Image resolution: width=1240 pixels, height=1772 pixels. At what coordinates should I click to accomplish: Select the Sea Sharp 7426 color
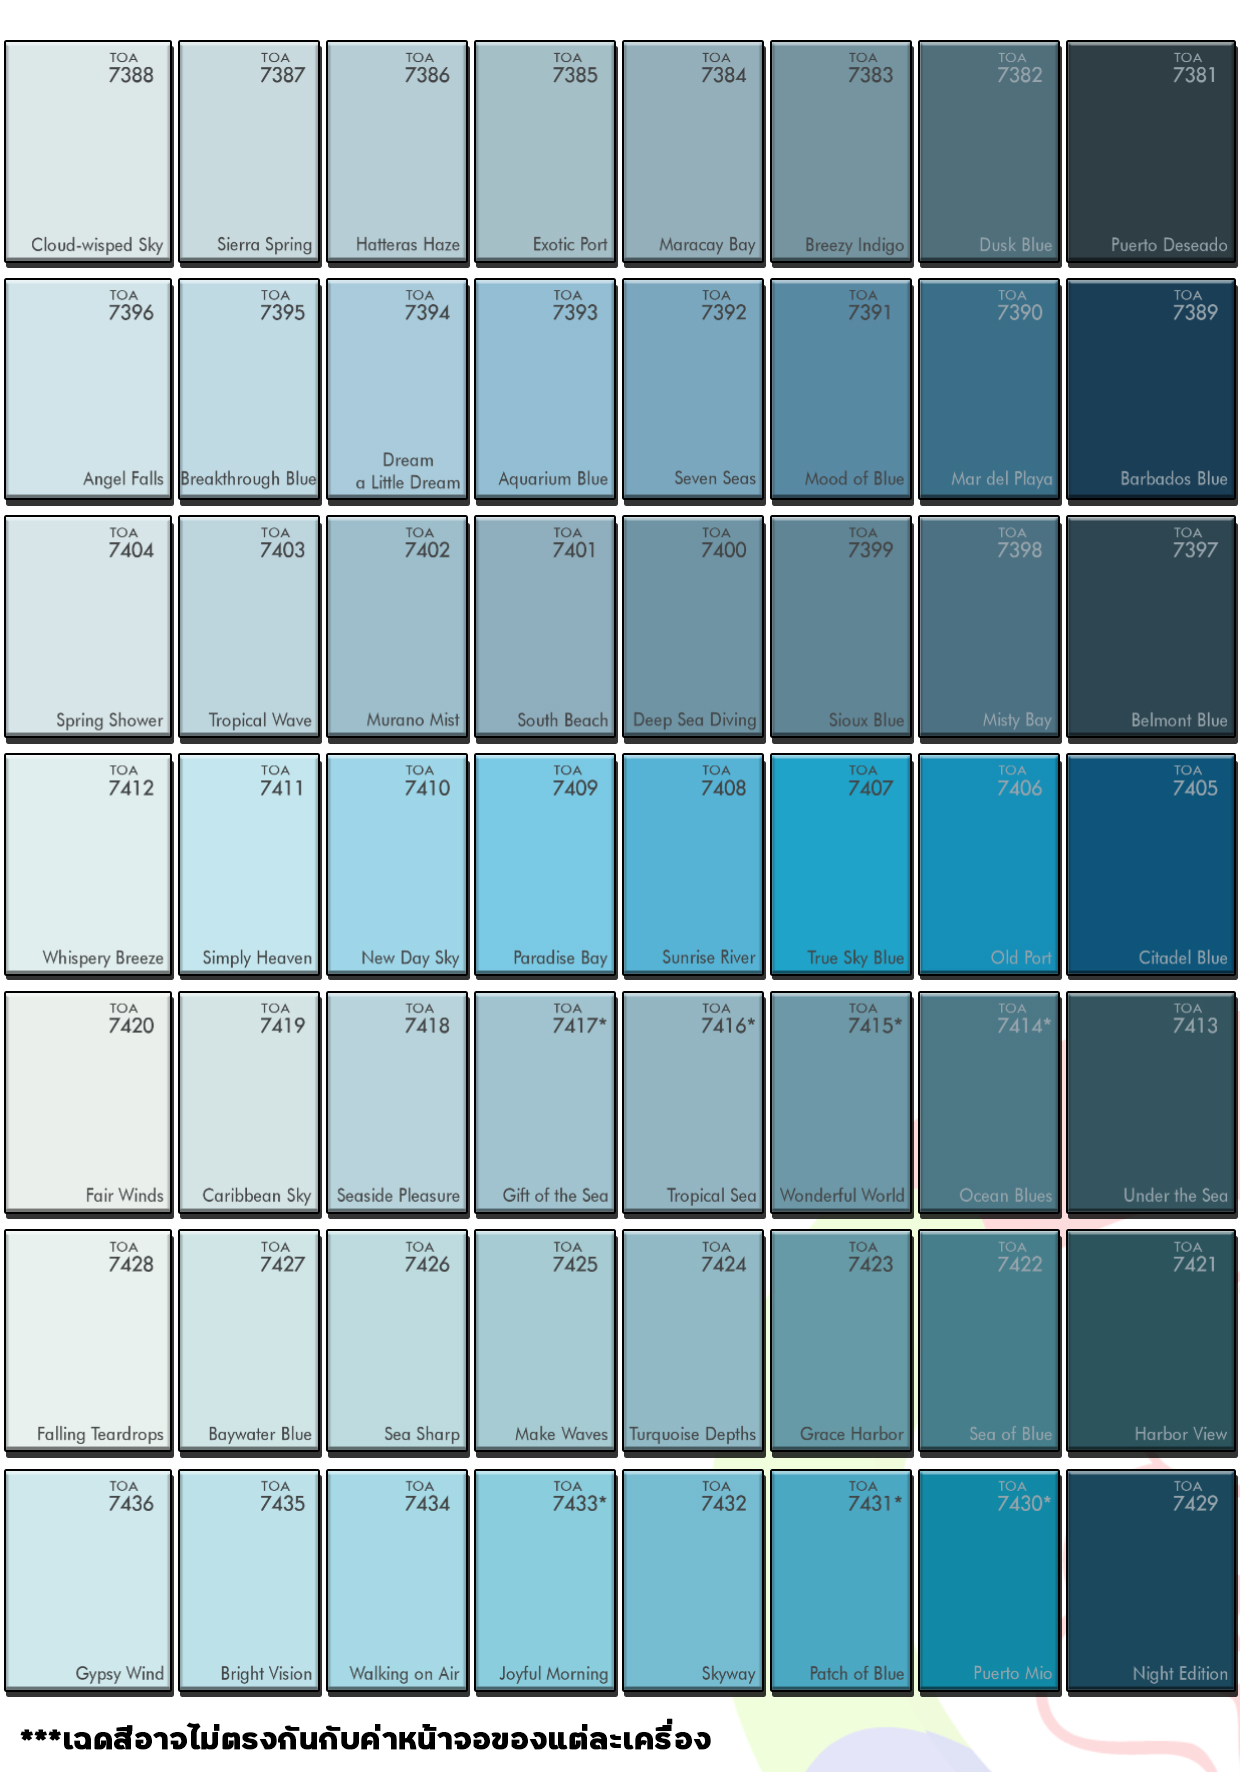point(397,1341)
